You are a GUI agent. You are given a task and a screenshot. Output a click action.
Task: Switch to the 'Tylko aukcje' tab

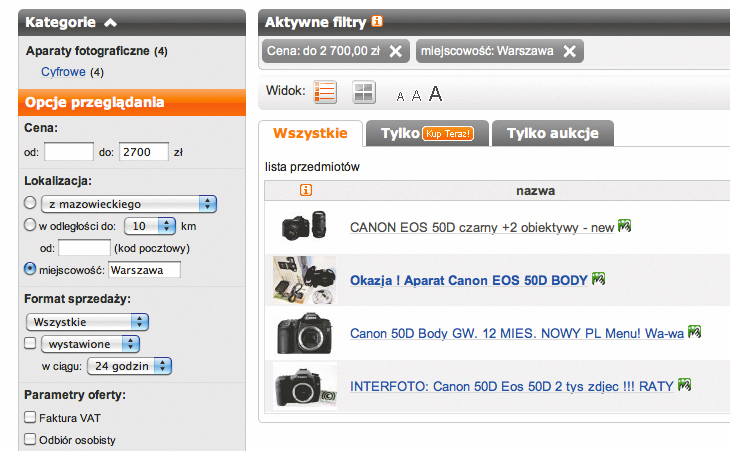tap(552, 134)
